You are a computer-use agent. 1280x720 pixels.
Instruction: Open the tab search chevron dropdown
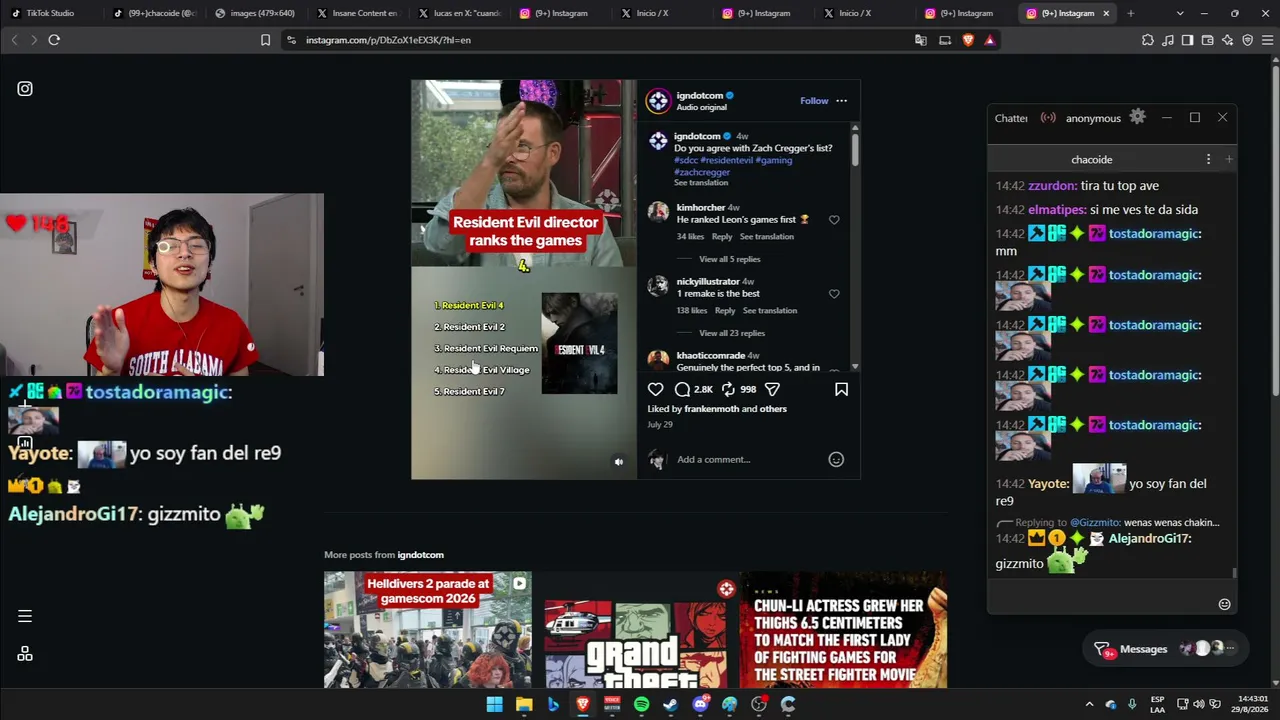pos(1180,13)
